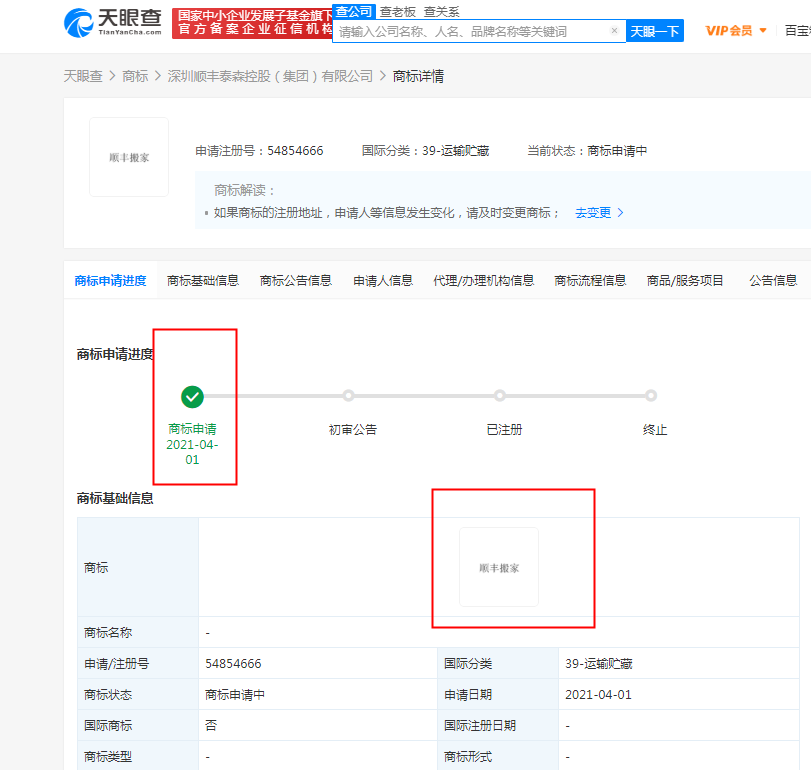Select the 查关系 search tab
This screenshot has height=770, width=811.
441,11
